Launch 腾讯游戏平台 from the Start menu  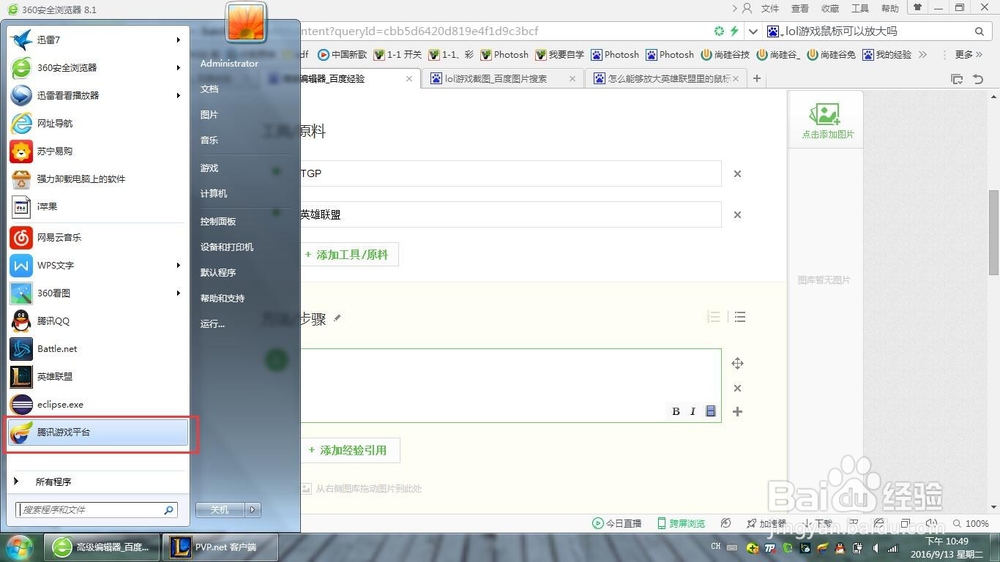pos(97,433)
